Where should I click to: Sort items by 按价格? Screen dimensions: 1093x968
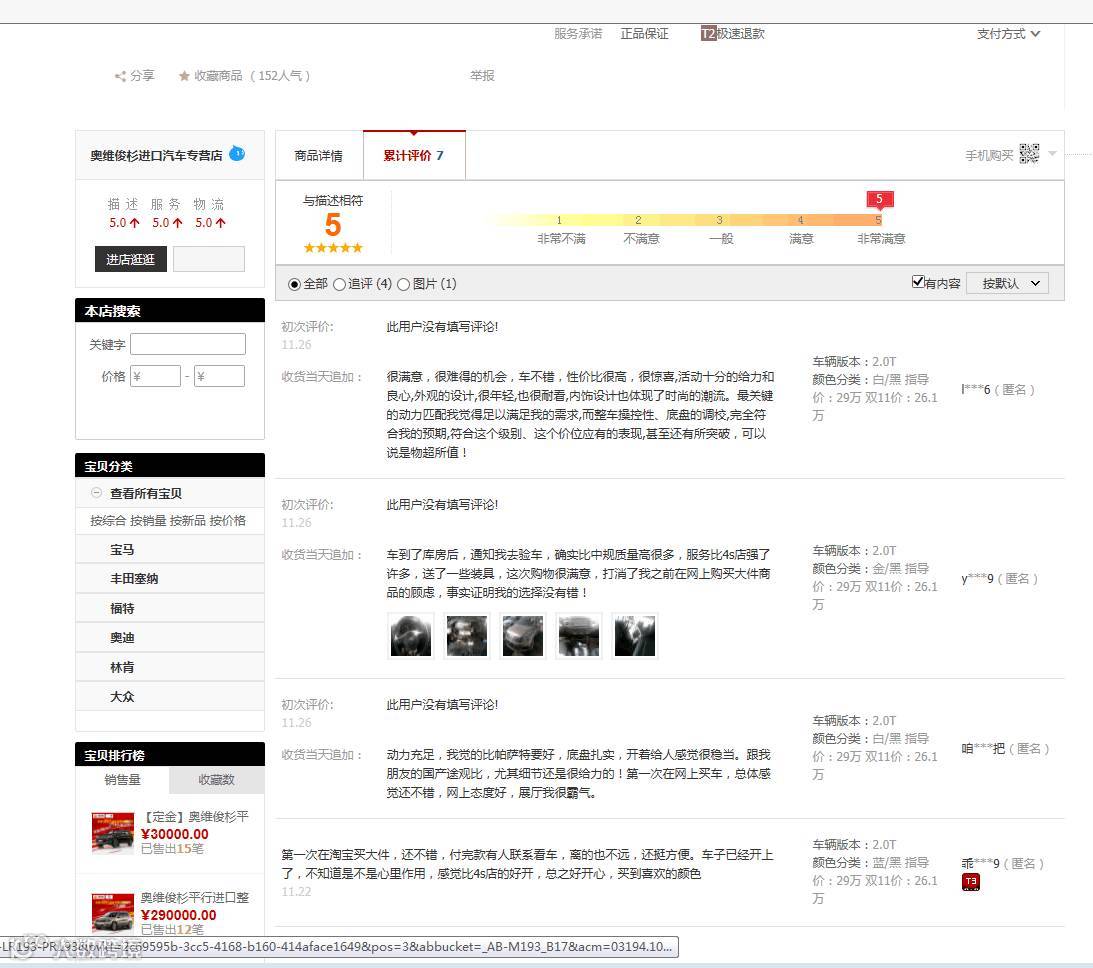point(227,521)
